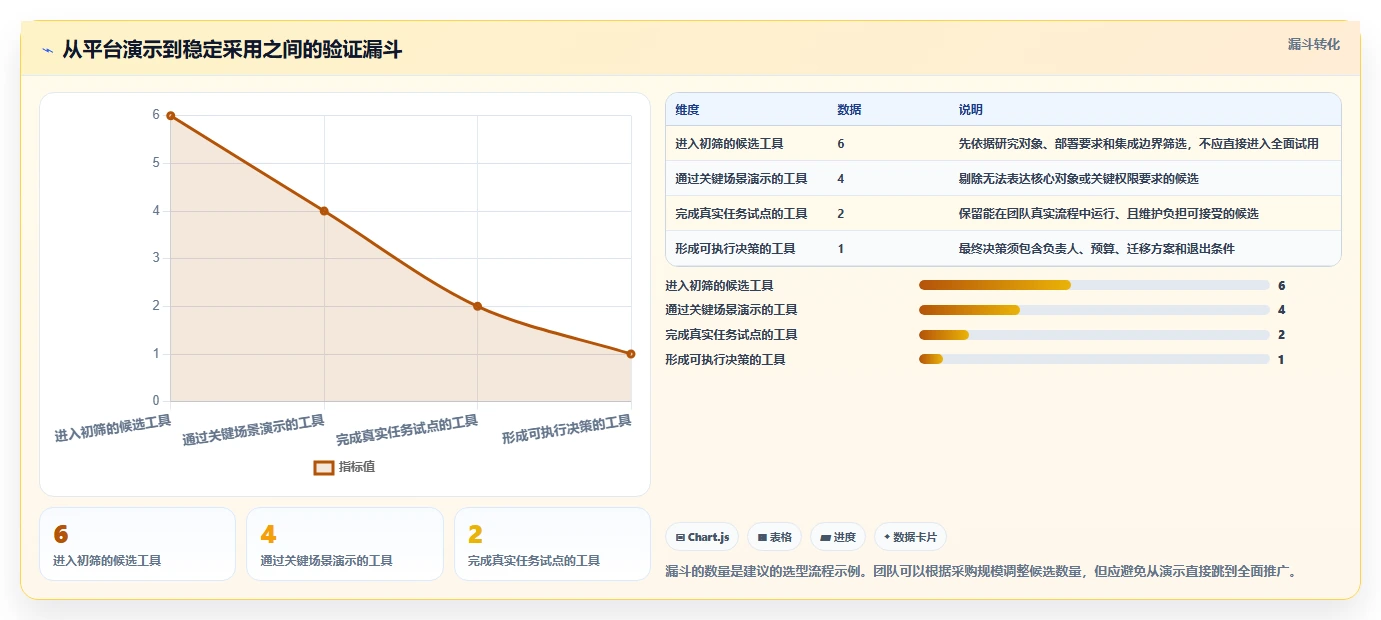Click the 维度 table column header
Viewport: 1381px width, 620px height.
(x=687, y=109)
